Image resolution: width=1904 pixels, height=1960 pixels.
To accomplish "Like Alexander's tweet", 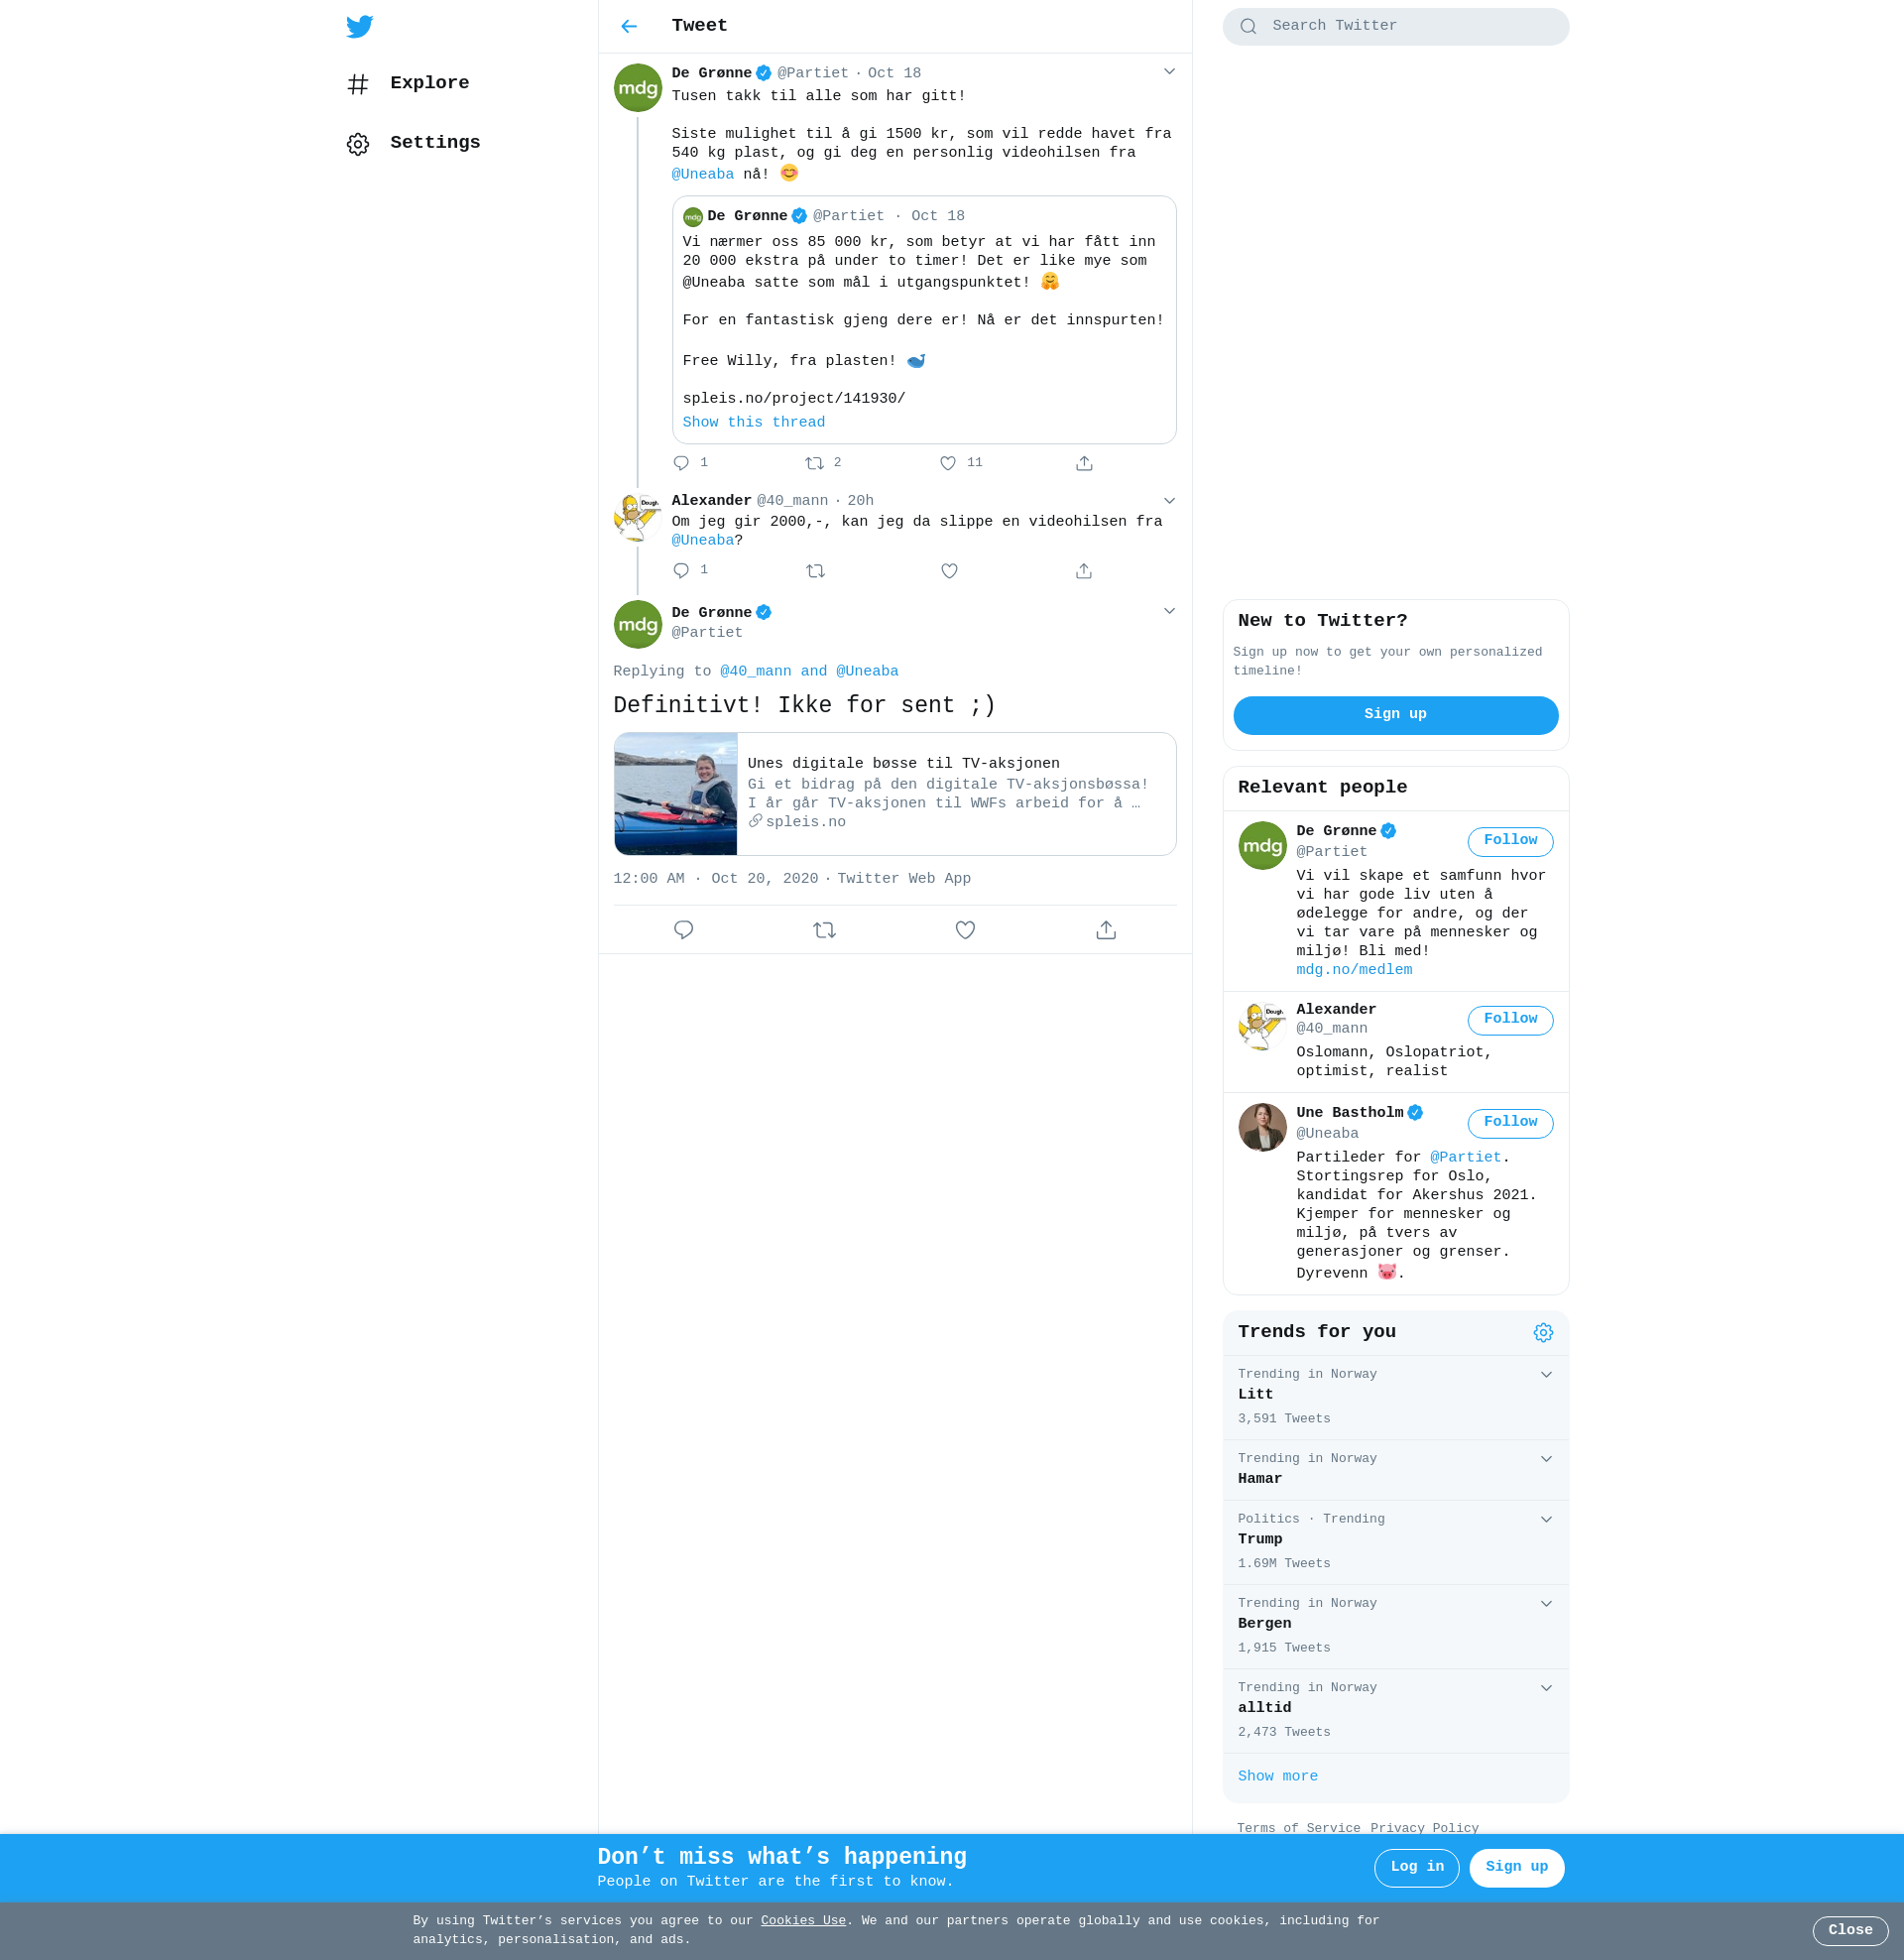I will [949, 570].
